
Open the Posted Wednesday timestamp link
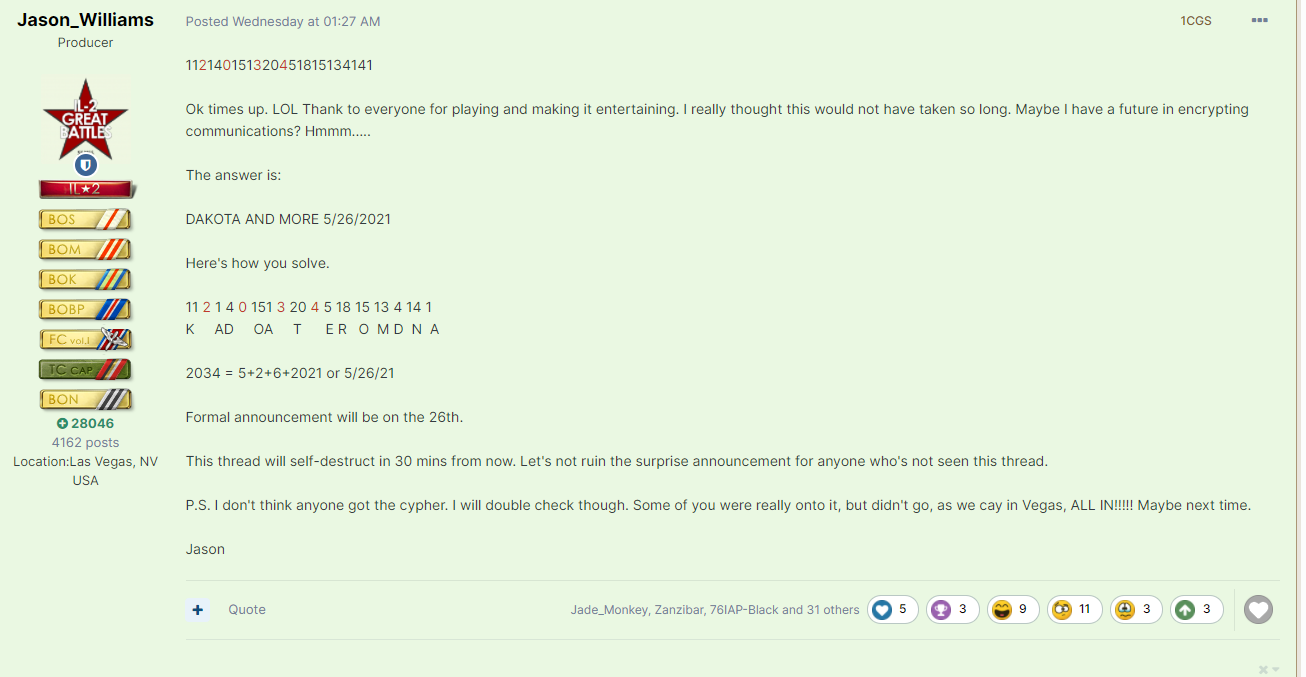tap(283, 21)
